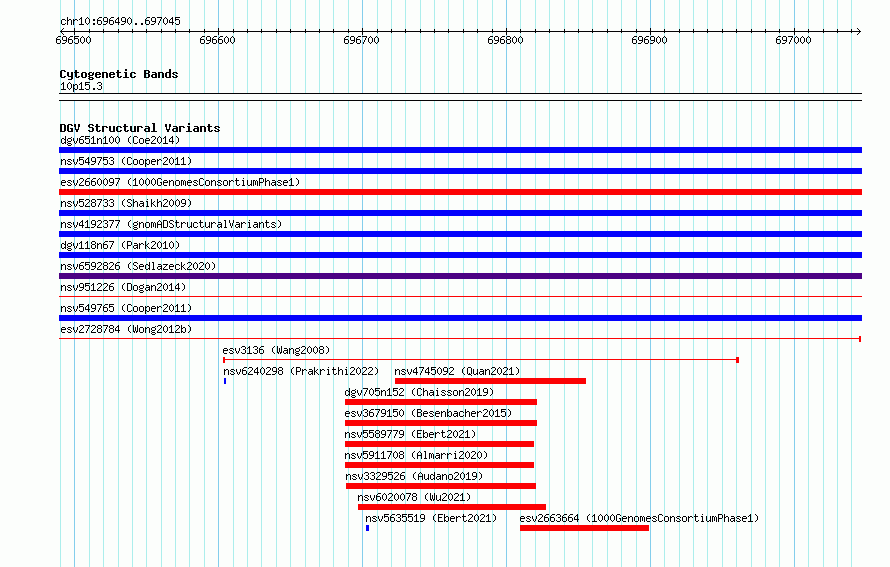
Task: Click ruler position 696600
Action: [x=217, y=40]
